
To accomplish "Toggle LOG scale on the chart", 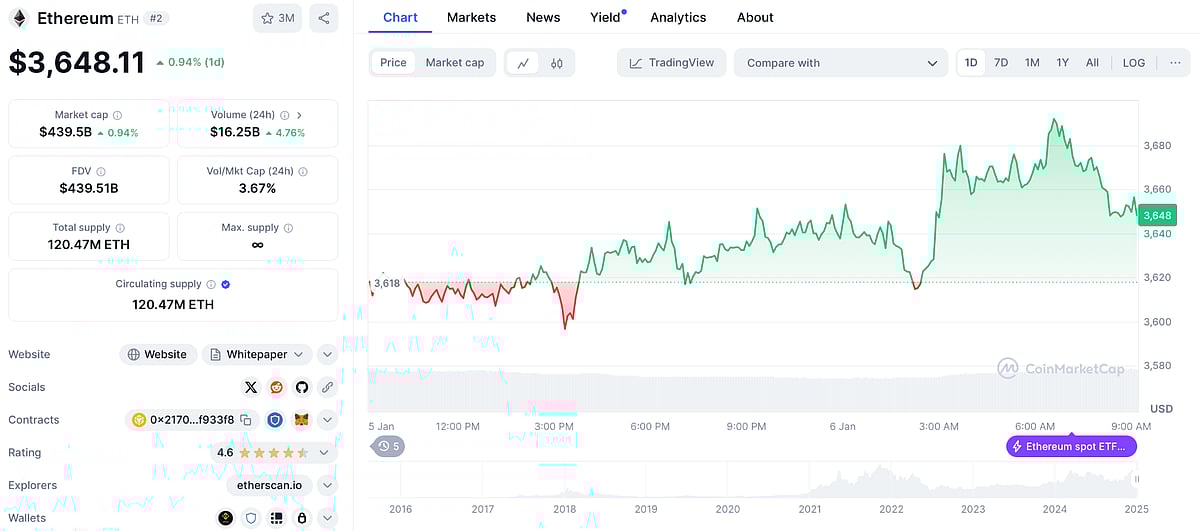I will 1133,63.
